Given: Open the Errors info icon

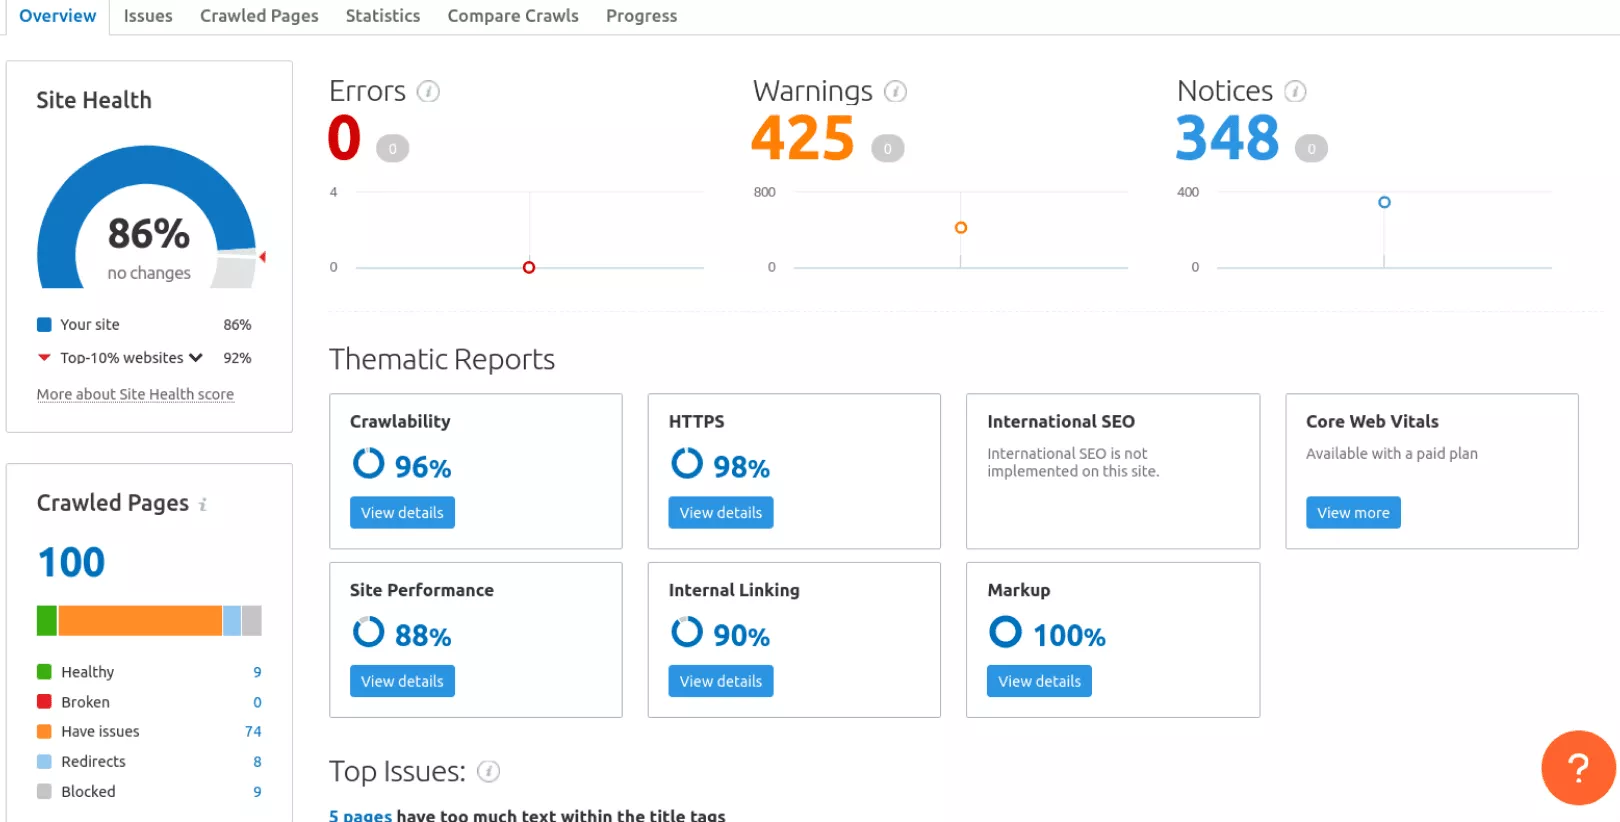Looking at the screenshot, I should click(x=428, y=92).
